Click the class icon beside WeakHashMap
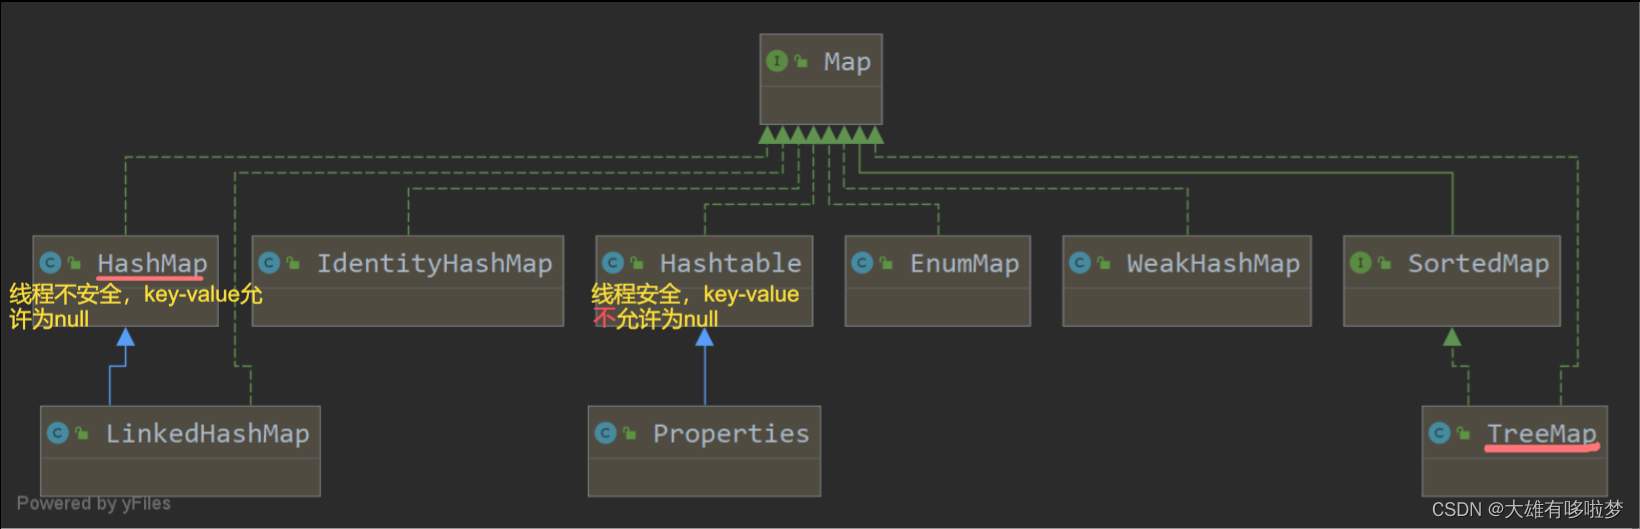The image size is (1640, 529). point(1079,263)
